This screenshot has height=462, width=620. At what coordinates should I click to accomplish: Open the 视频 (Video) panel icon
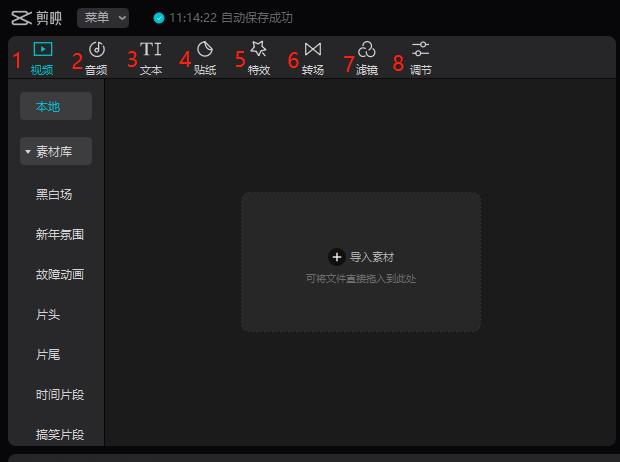tap(42, 50)
